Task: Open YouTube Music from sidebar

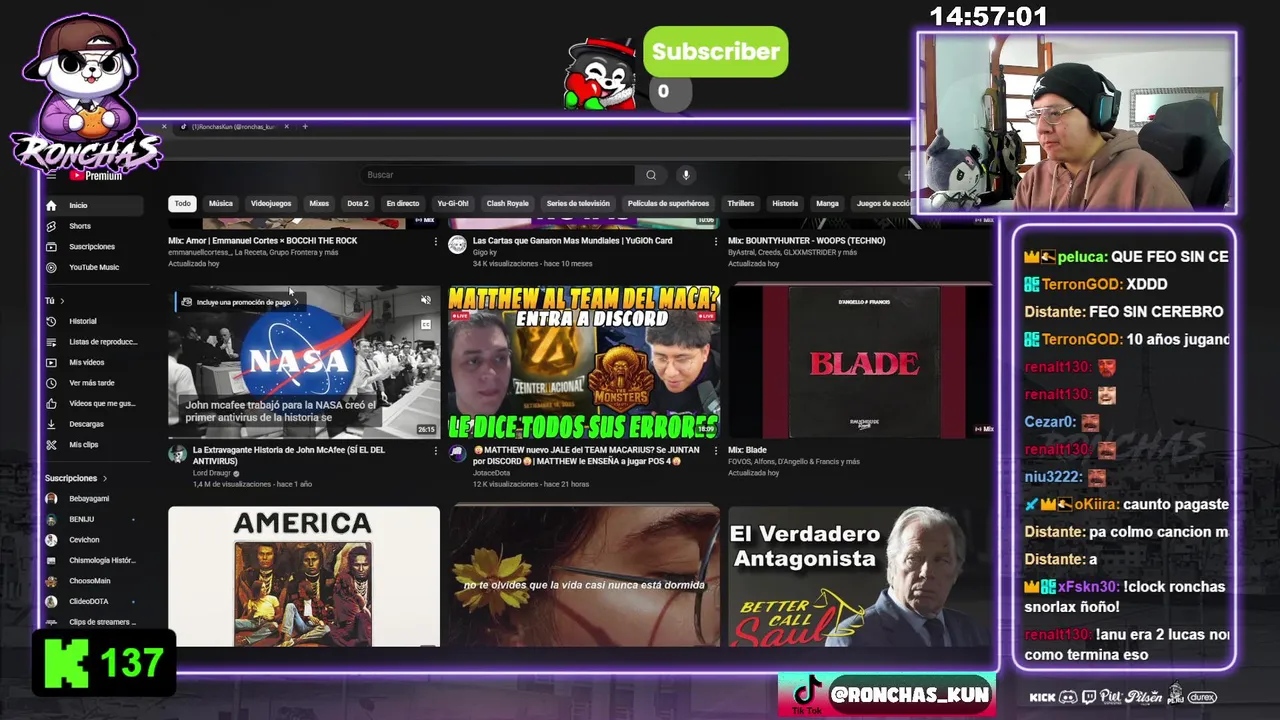Action: pyautogui.click(x=95, y=267)
